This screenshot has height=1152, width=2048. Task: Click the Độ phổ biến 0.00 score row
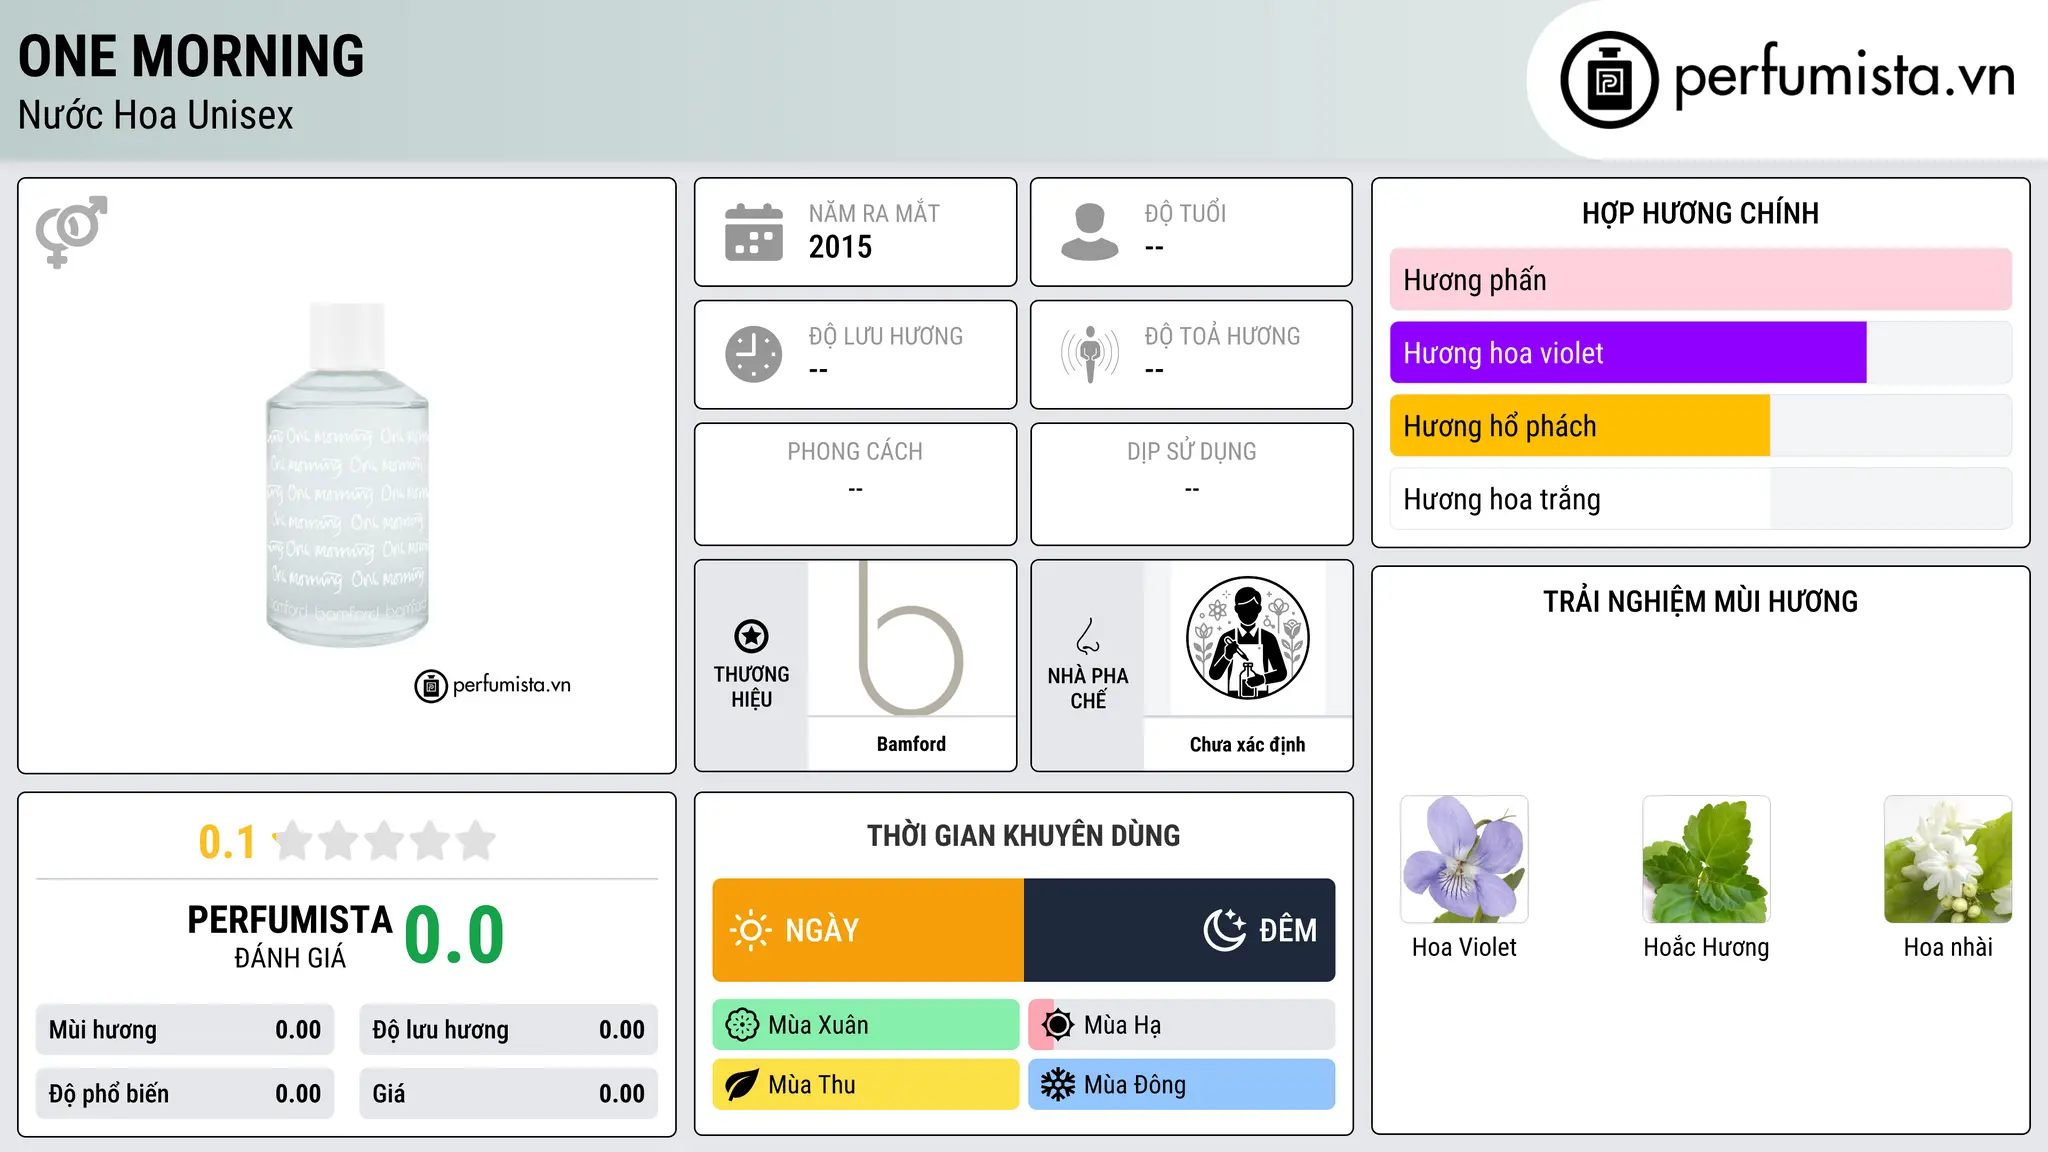pos(185,1094)
